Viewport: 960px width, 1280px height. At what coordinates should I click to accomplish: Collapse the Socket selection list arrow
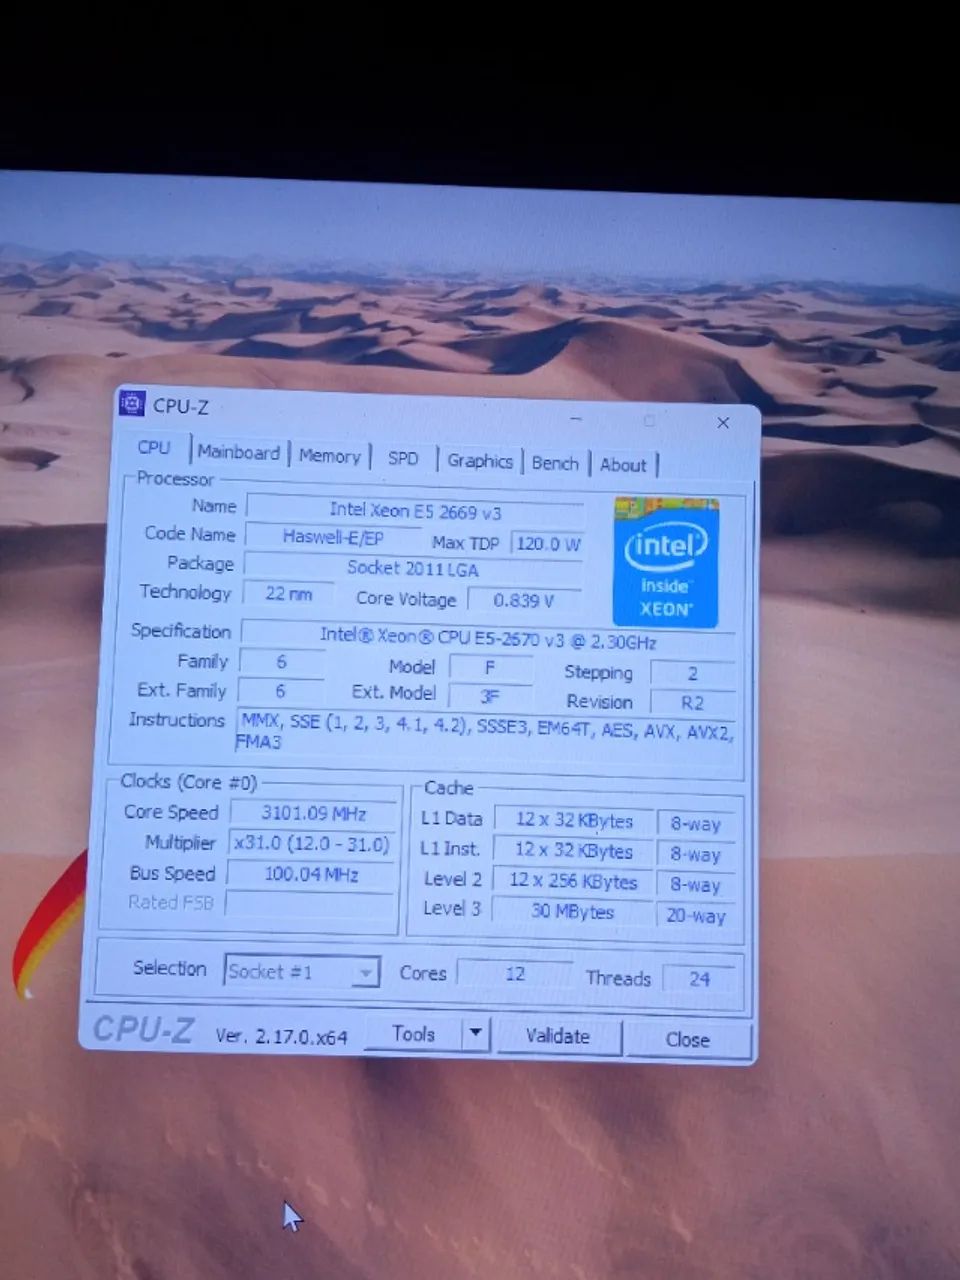click(364, 971)
